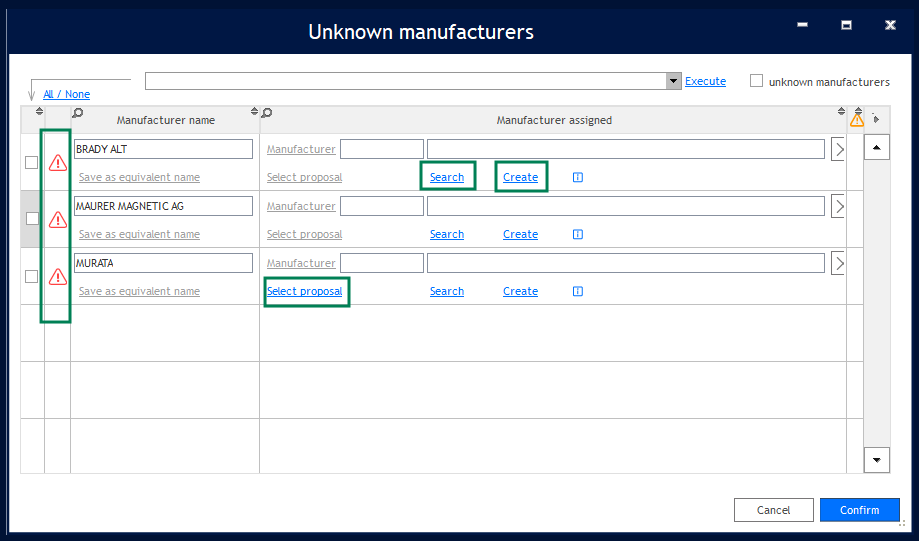Select the MURATA row checkbox
The image size is (919, 541).
click(32, 276)
